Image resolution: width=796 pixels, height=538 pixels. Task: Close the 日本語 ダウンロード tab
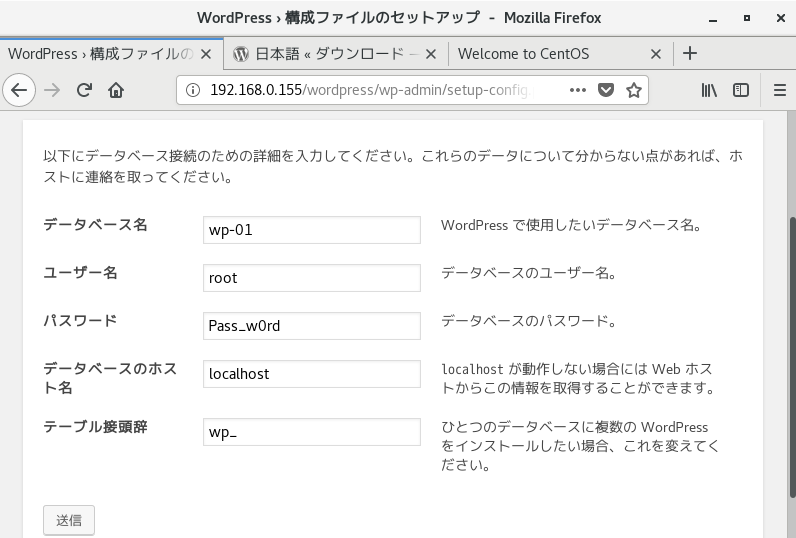pyautogui.click(x=430, y=54)
